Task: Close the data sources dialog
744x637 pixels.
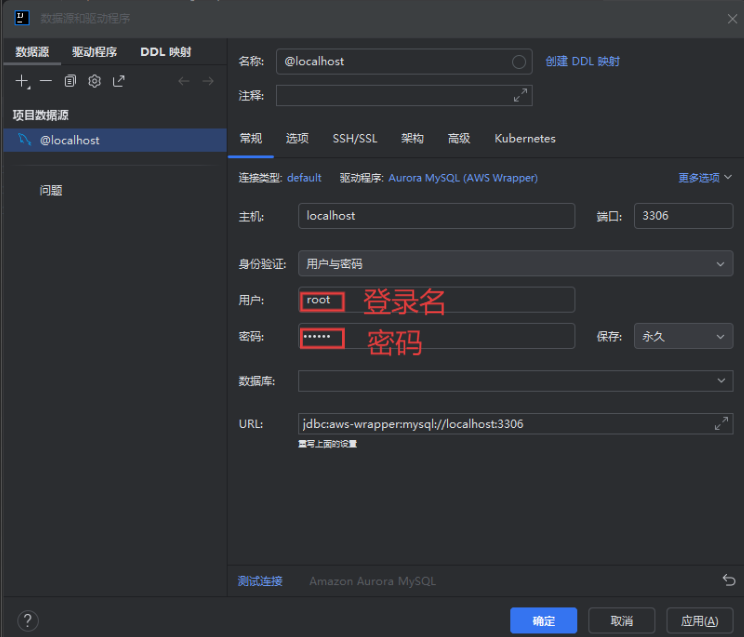Action: tap(732, 19)
